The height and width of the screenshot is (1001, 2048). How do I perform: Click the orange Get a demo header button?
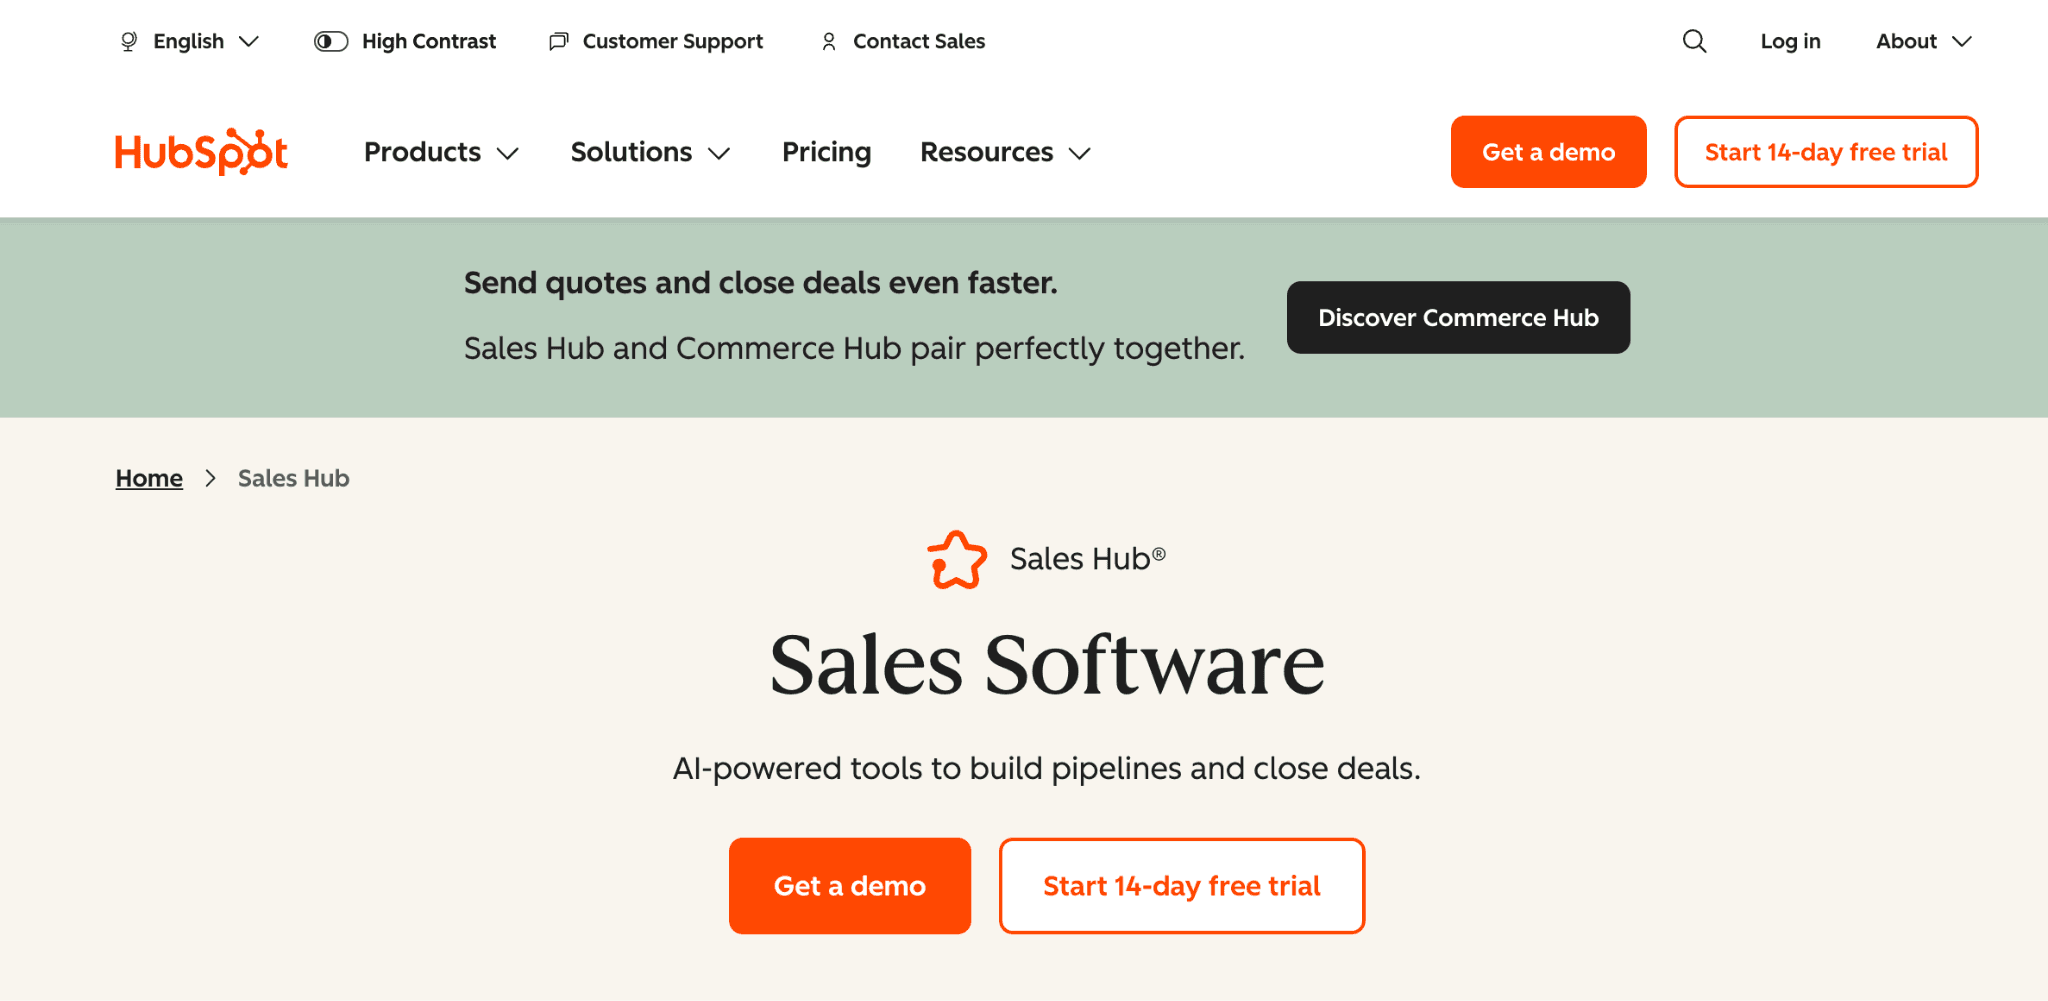point(1548,152)
